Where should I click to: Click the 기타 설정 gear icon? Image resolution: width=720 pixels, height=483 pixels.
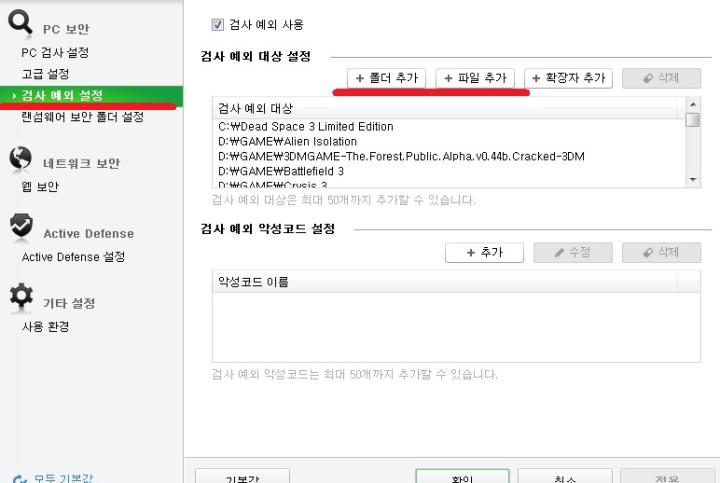point(21,296)
